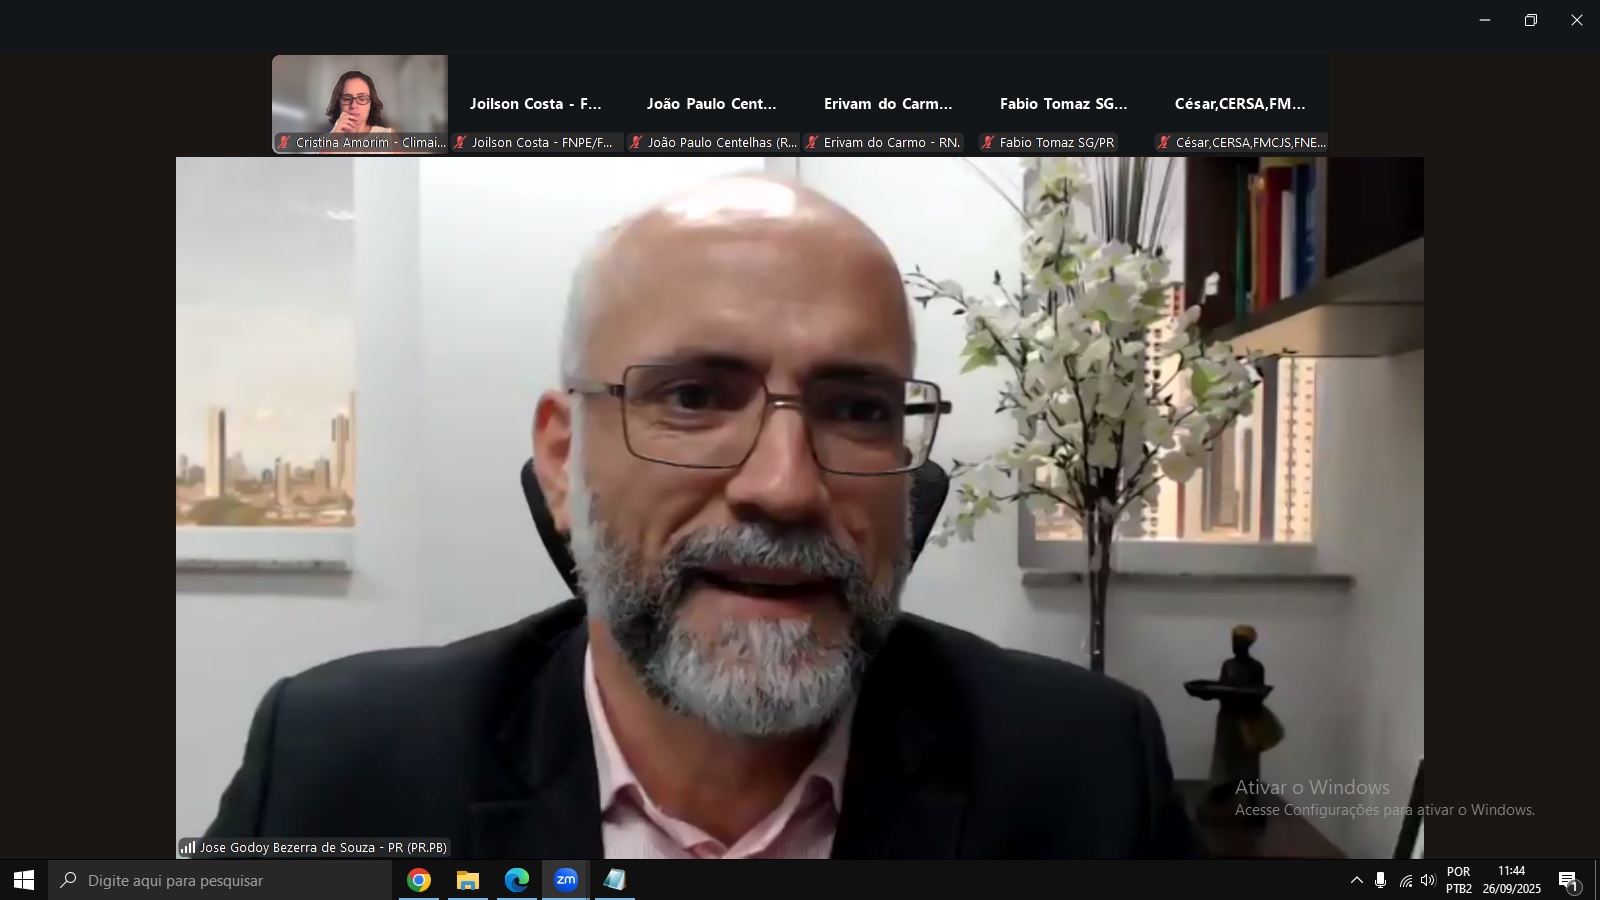Select the Joilson Costa participant tile

(x=536, y=104)
